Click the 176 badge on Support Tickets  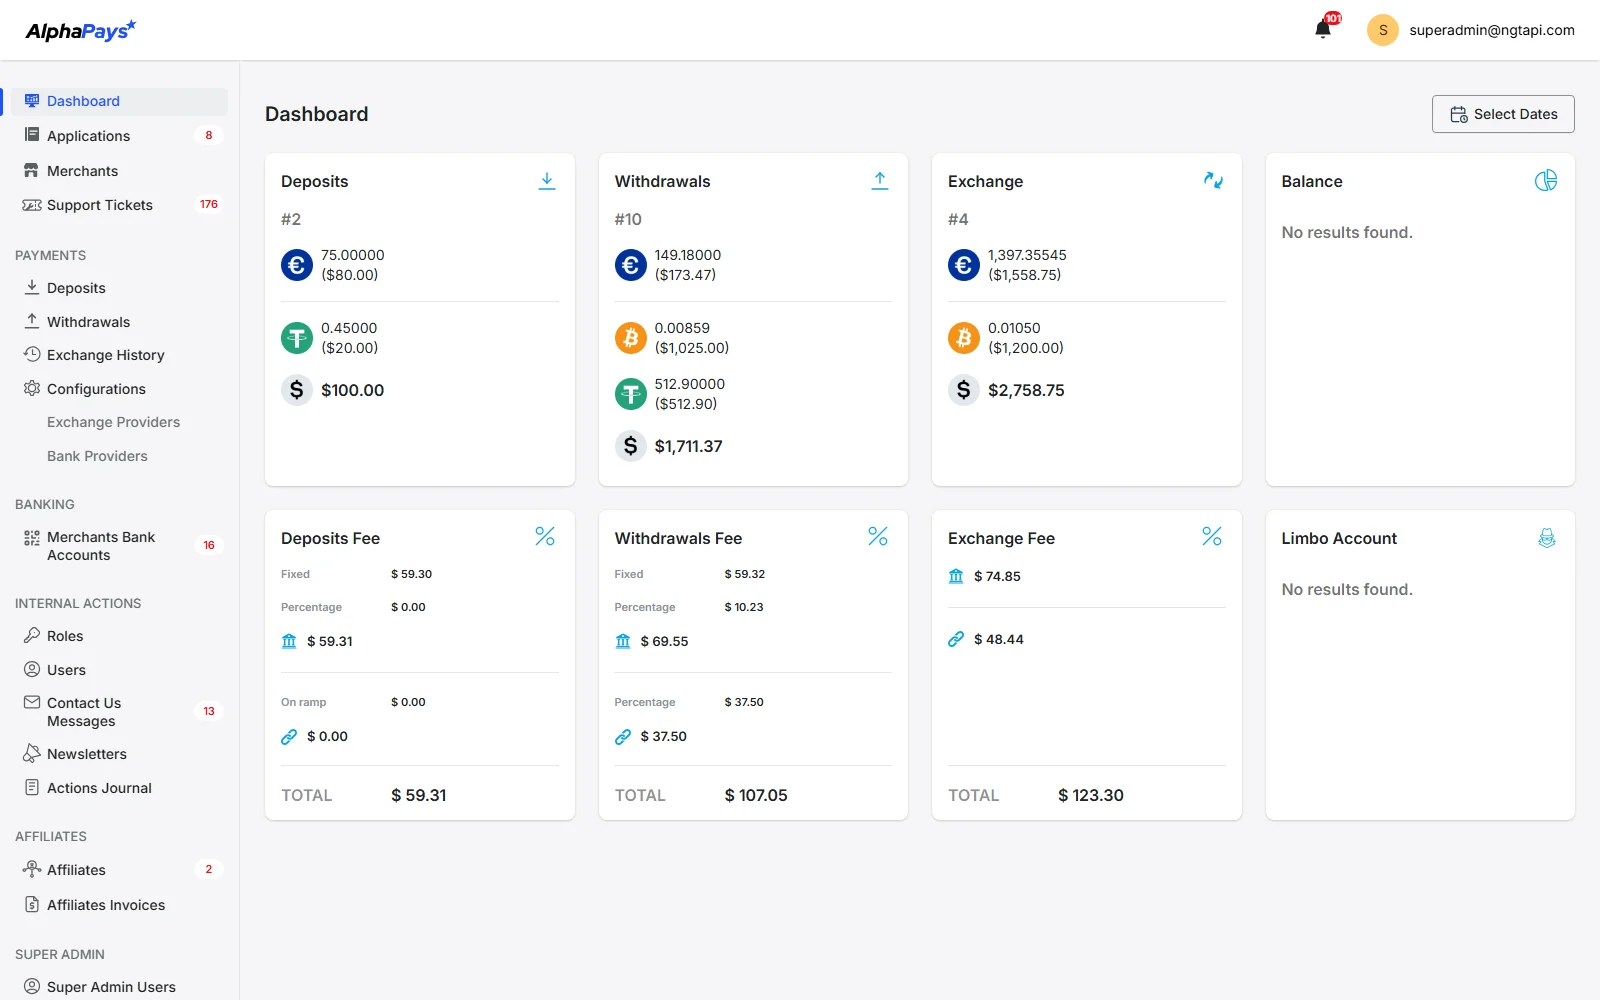tap(209, 204)
